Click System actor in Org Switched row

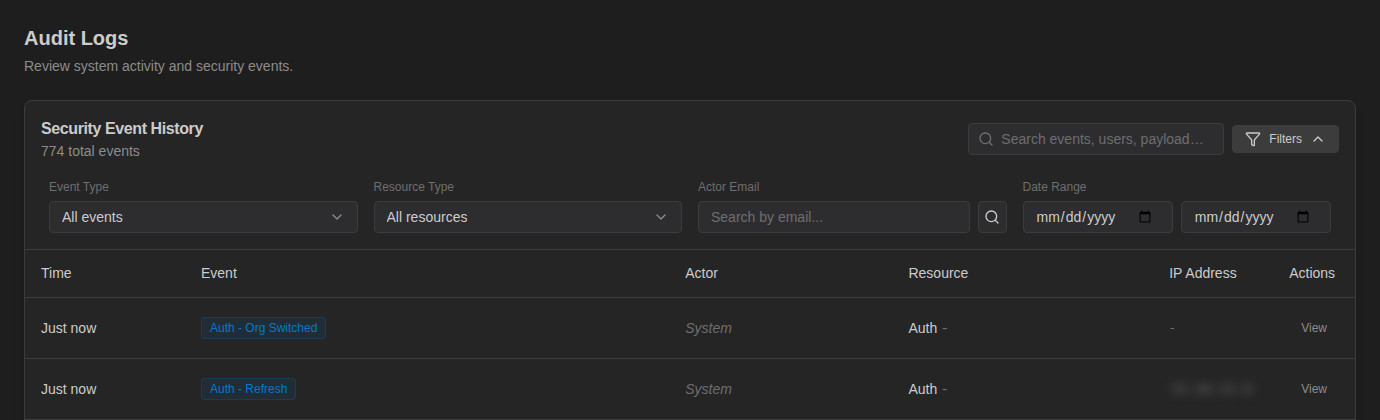coord(708,328)
